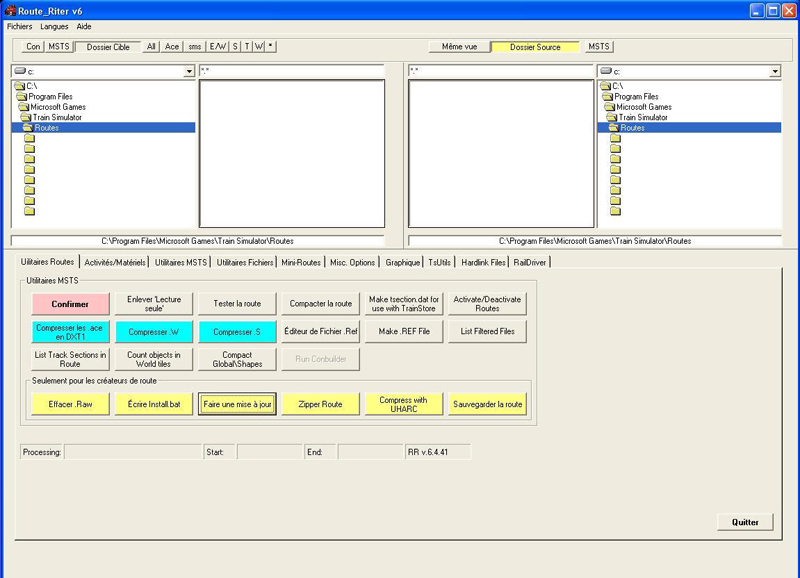Screen dimensions: 800x578
Task: Click the Con toolbar button
Action: (33, 46)
